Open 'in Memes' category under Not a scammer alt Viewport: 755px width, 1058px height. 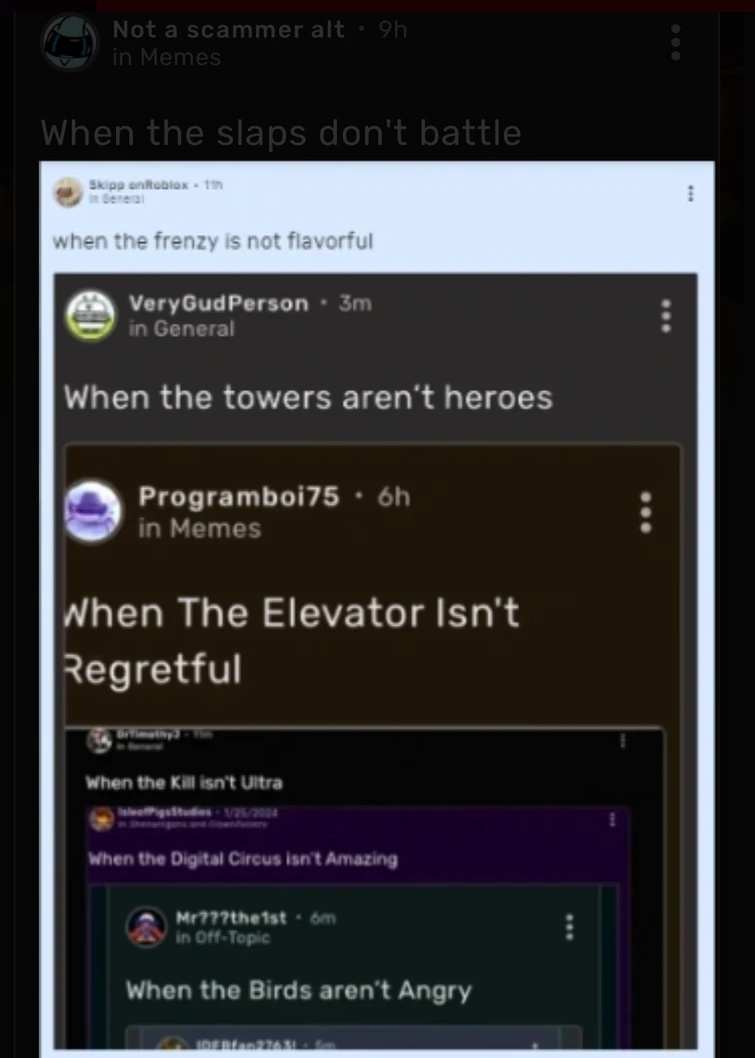167,57
